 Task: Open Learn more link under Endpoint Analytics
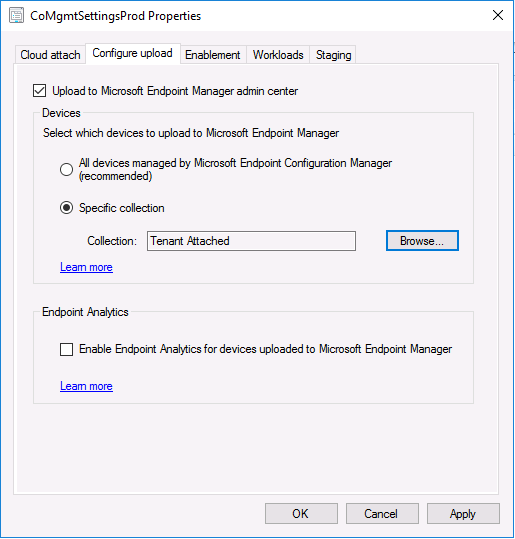(x=86, y=386)
